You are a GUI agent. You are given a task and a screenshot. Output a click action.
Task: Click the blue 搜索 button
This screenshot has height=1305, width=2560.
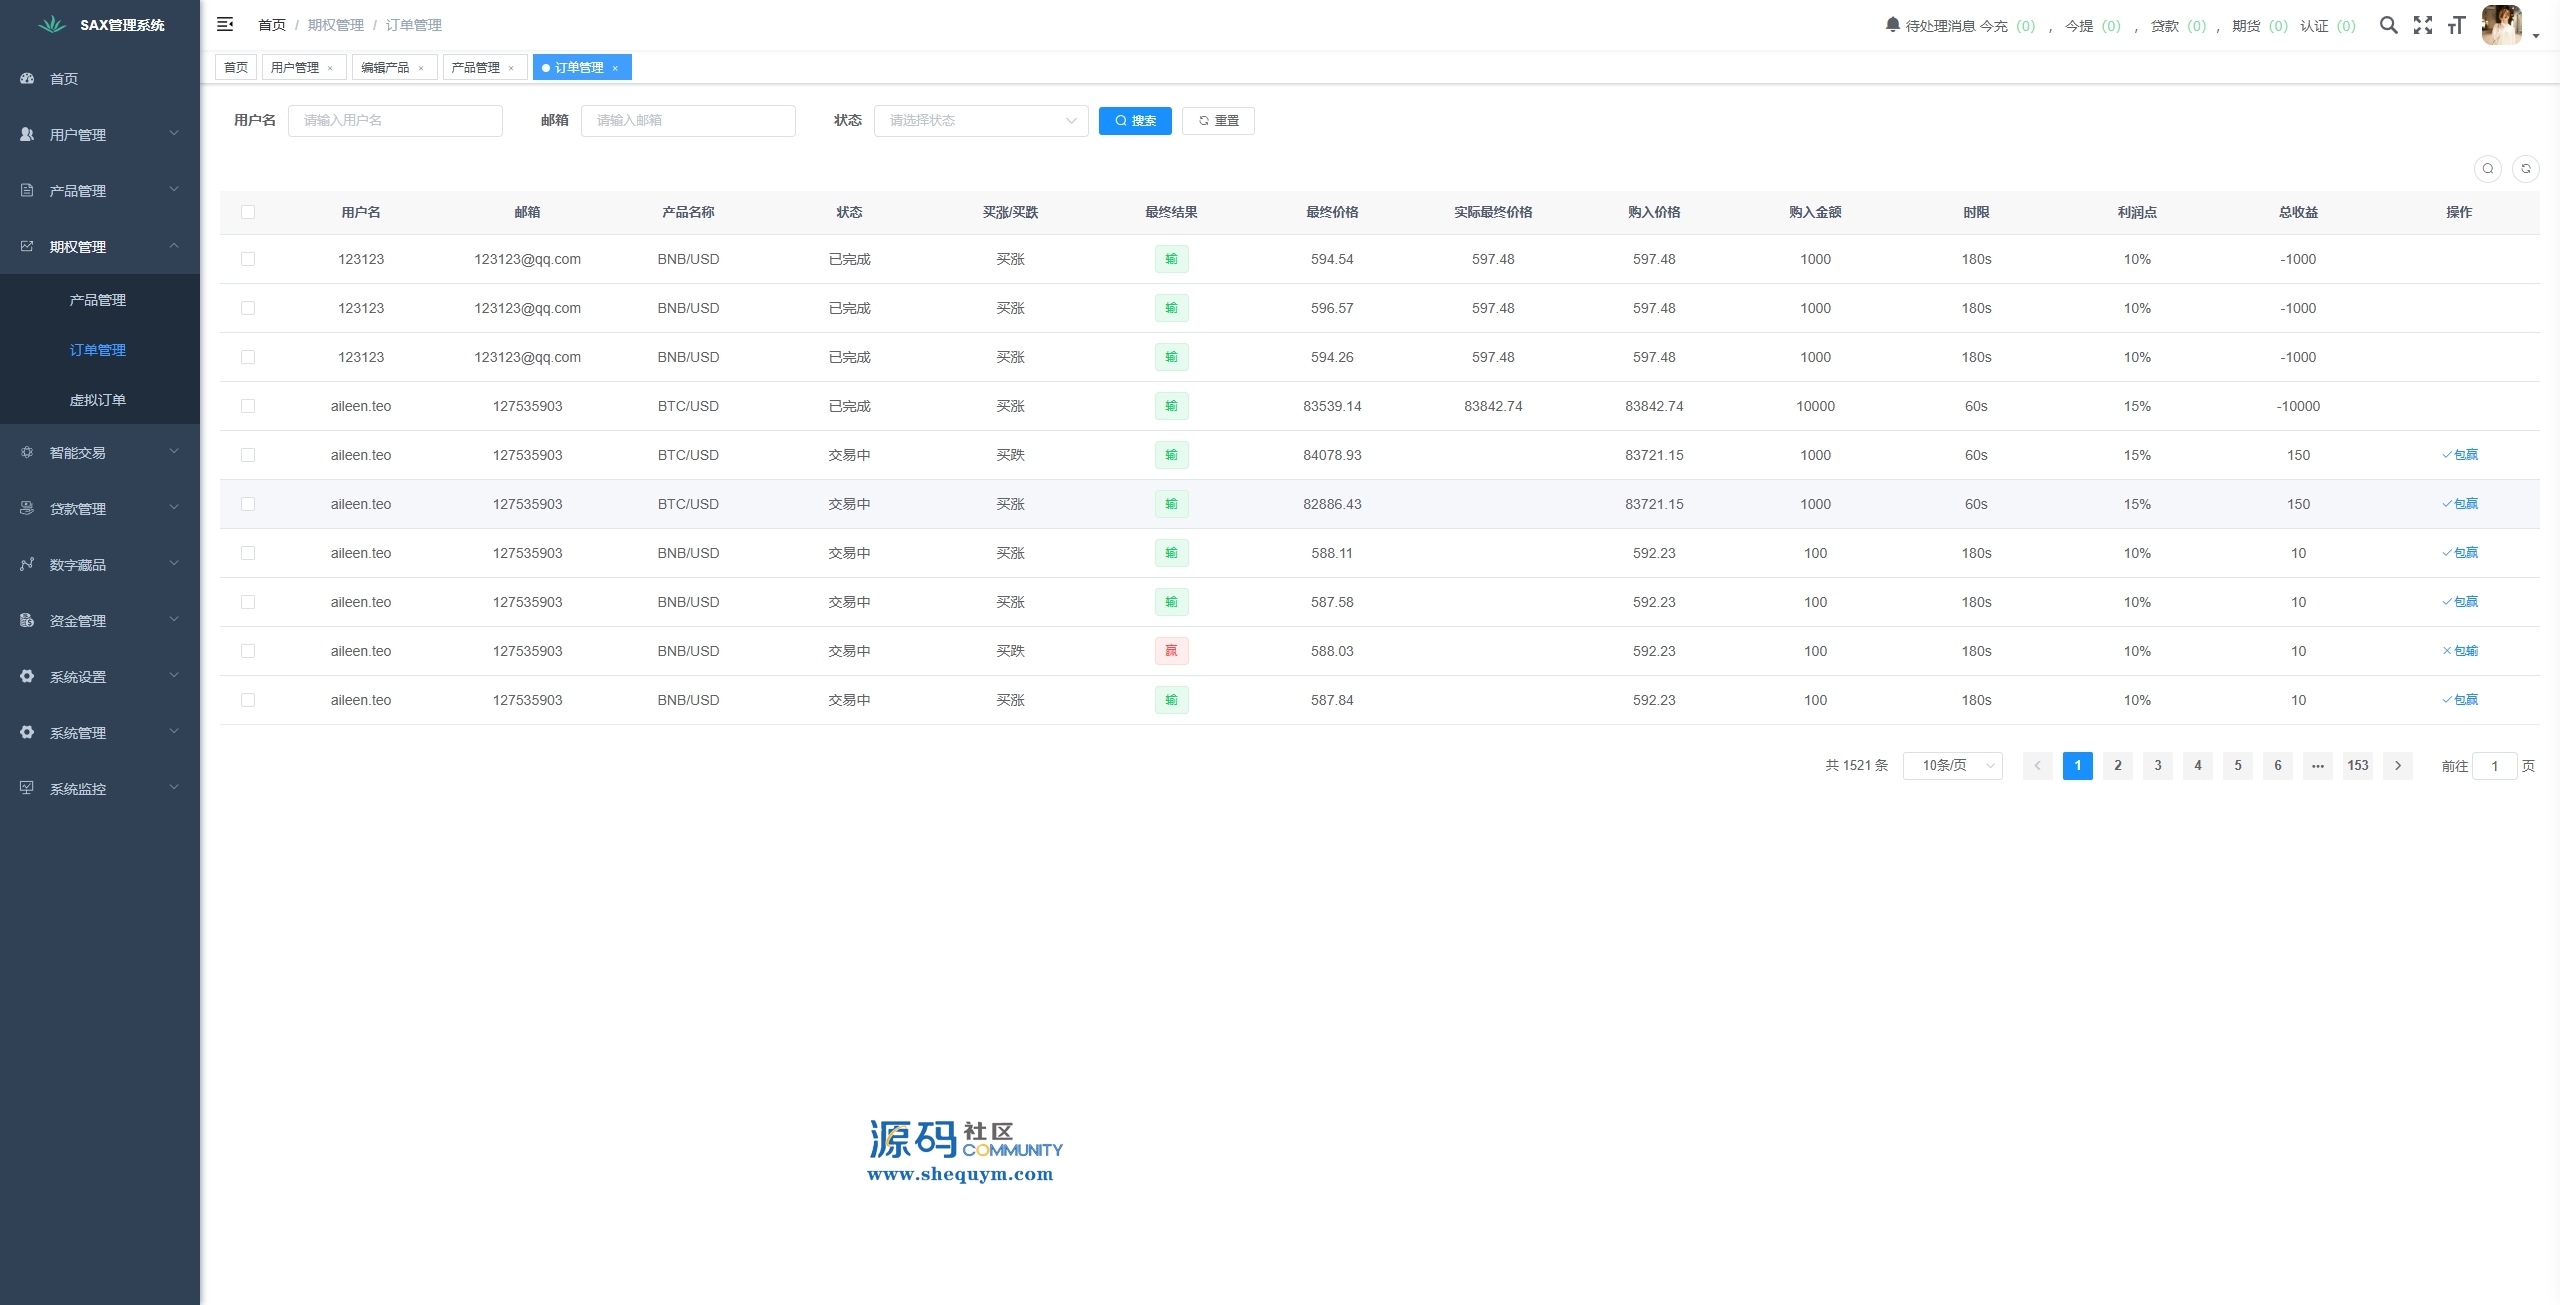pos(1134,121)
